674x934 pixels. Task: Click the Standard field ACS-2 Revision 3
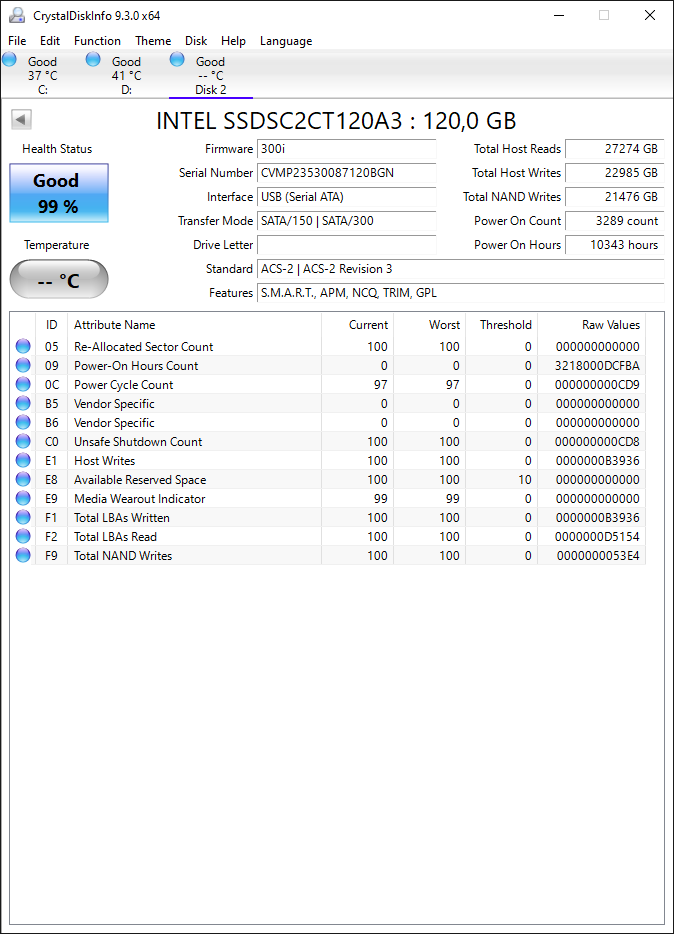(460, 269)
